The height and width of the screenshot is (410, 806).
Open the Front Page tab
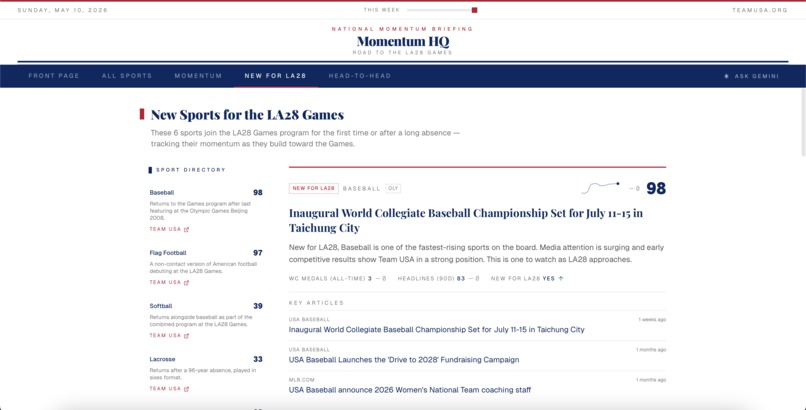pos(54,76)
